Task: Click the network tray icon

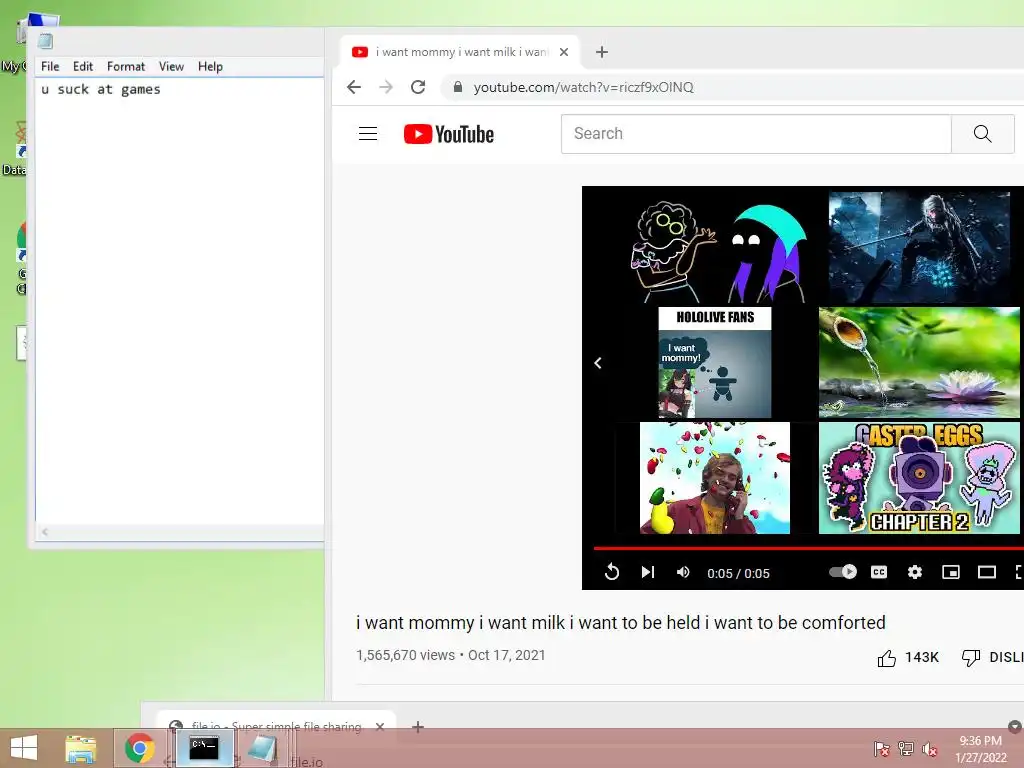Action: click(906, 749)
